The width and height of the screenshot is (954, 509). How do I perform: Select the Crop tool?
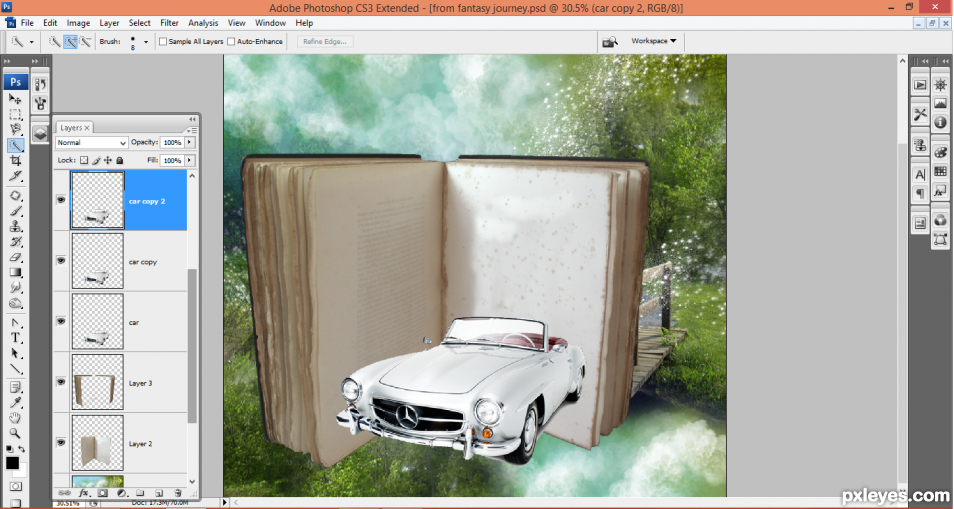[x=15, y=161]
